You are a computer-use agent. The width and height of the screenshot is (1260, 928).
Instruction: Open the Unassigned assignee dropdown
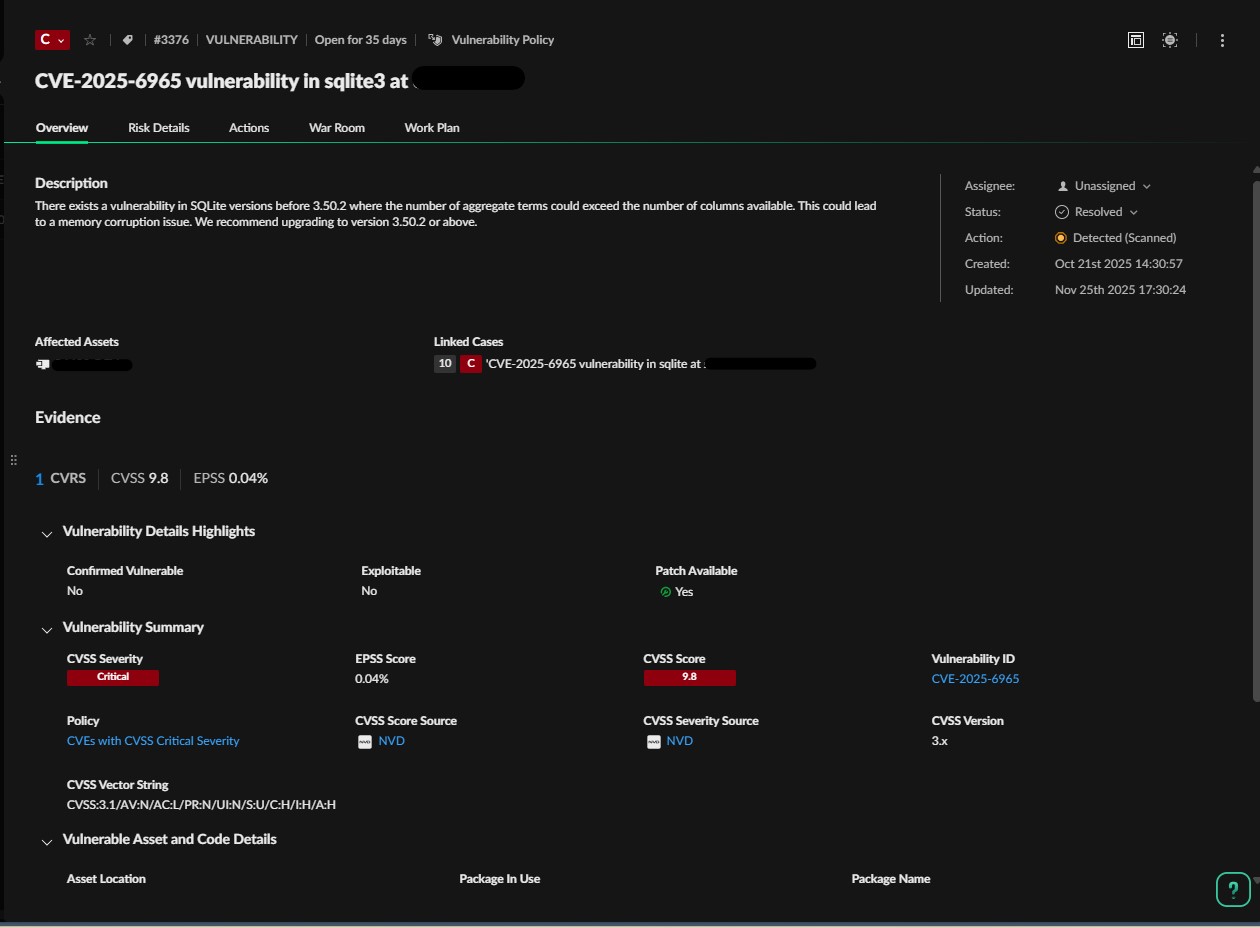[x=1104, y=186]
